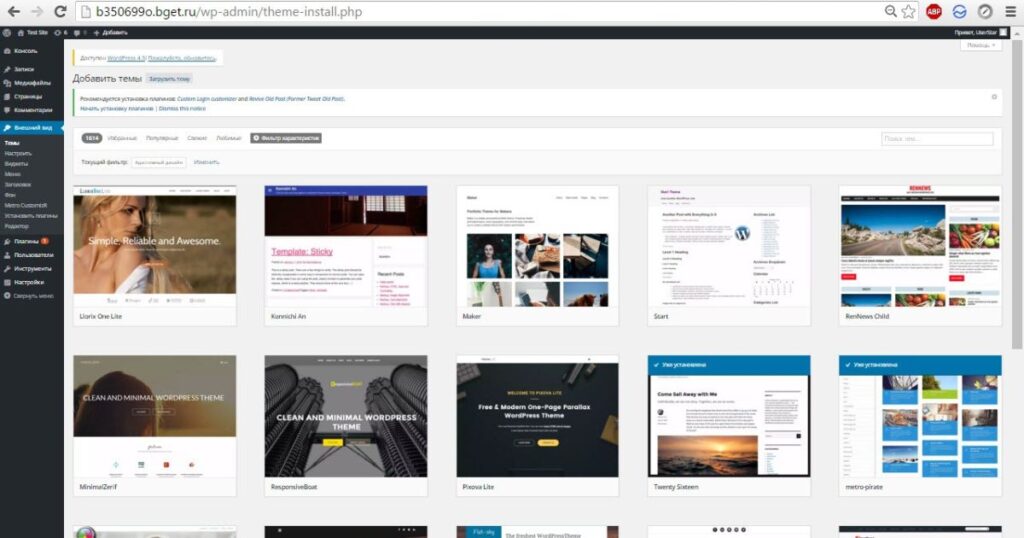1024x538 pixels.
Task: Bookmark page with the star icon
Action: point(908,11)
